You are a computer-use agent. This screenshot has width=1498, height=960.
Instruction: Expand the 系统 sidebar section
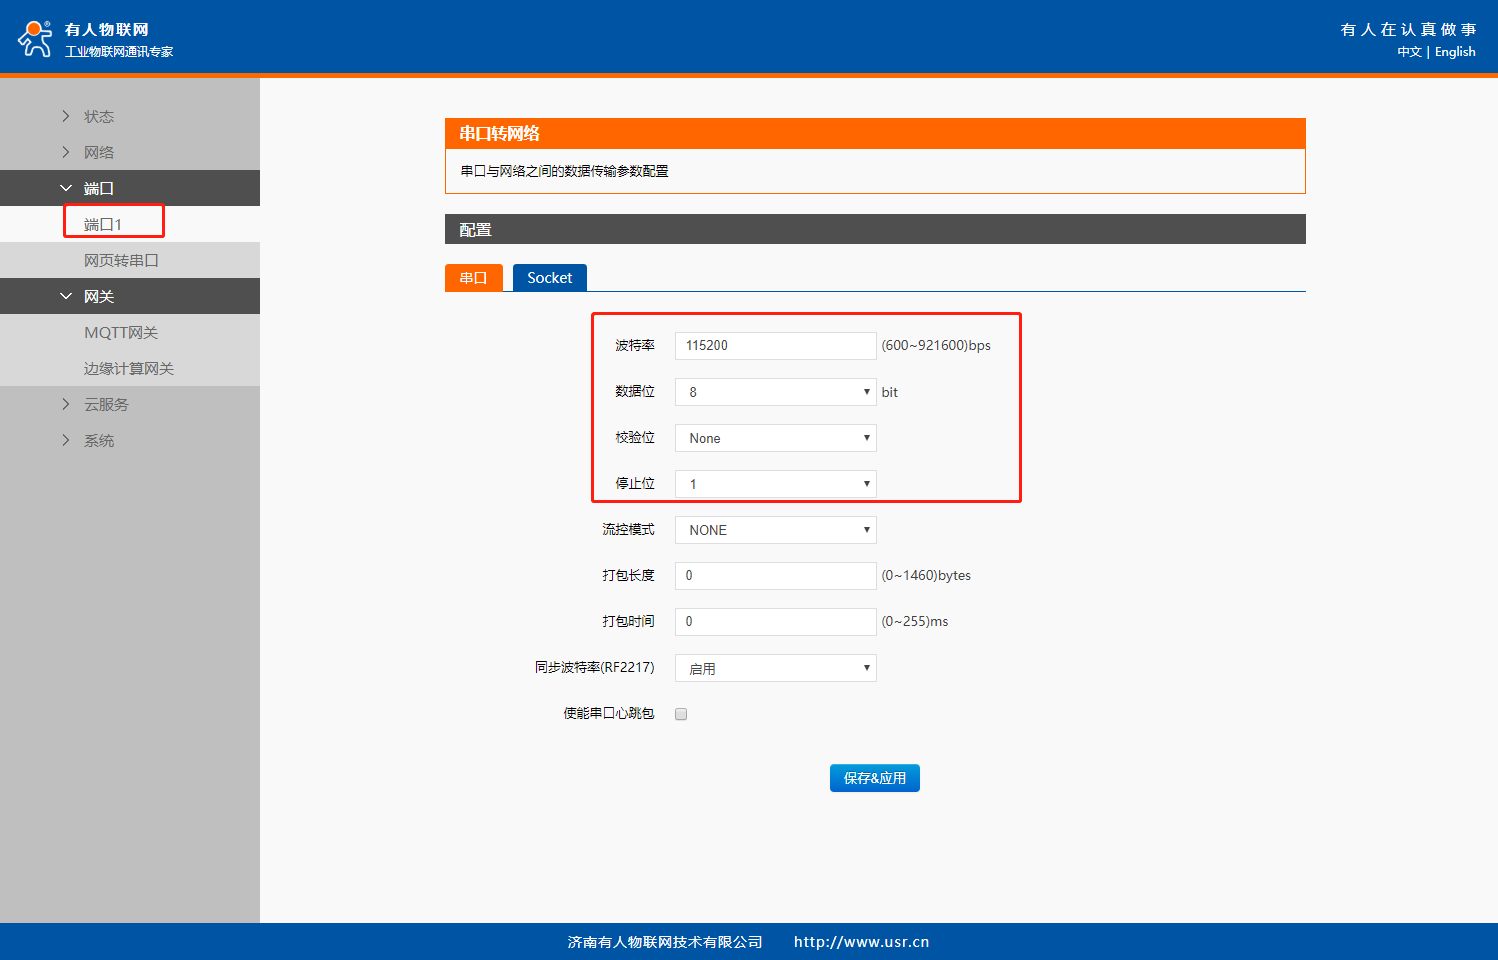click(98, 440)
